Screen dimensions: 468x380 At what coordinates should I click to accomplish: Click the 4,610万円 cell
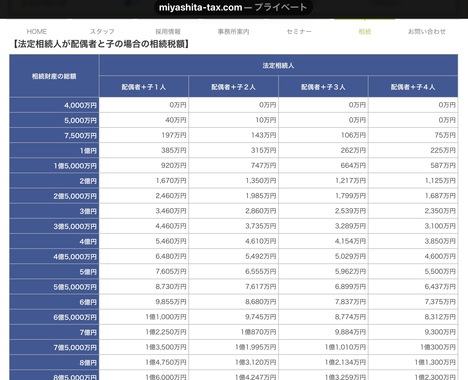pos(233,241)
